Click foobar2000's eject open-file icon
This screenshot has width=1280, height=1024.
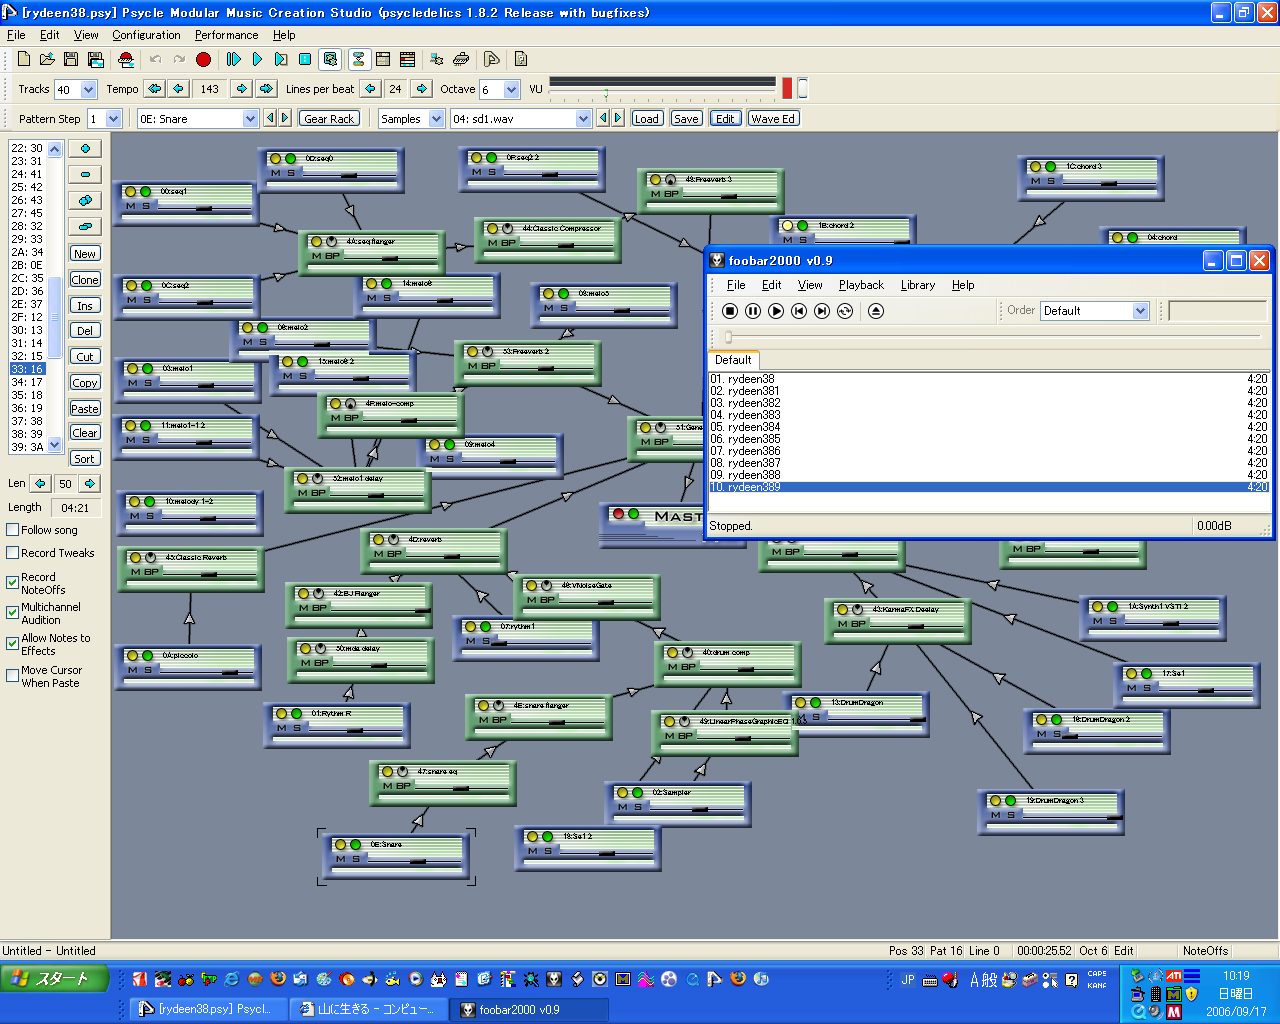(876, 311)
